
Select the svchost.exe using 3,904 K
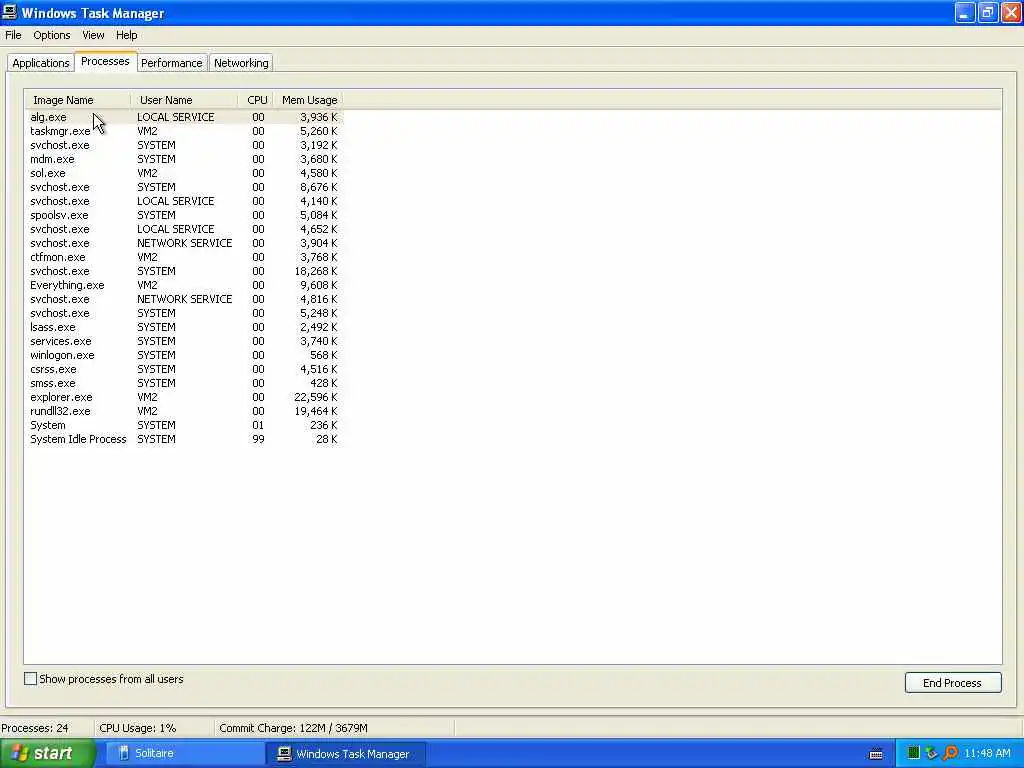tap(184, 243)
